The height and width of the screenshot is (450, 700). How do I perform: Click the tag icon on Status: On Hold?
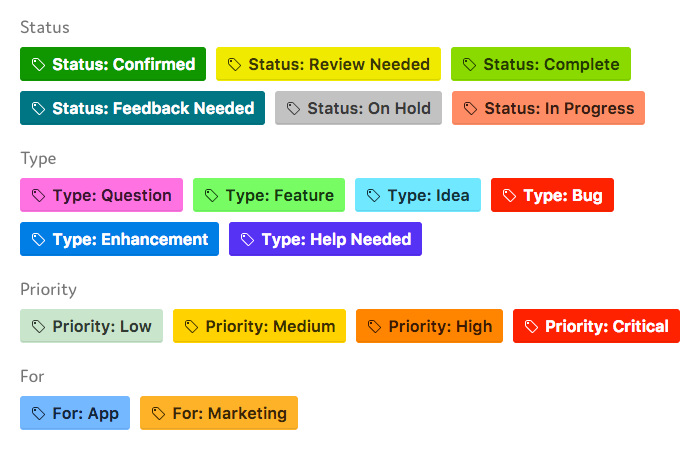coord(293,108)
